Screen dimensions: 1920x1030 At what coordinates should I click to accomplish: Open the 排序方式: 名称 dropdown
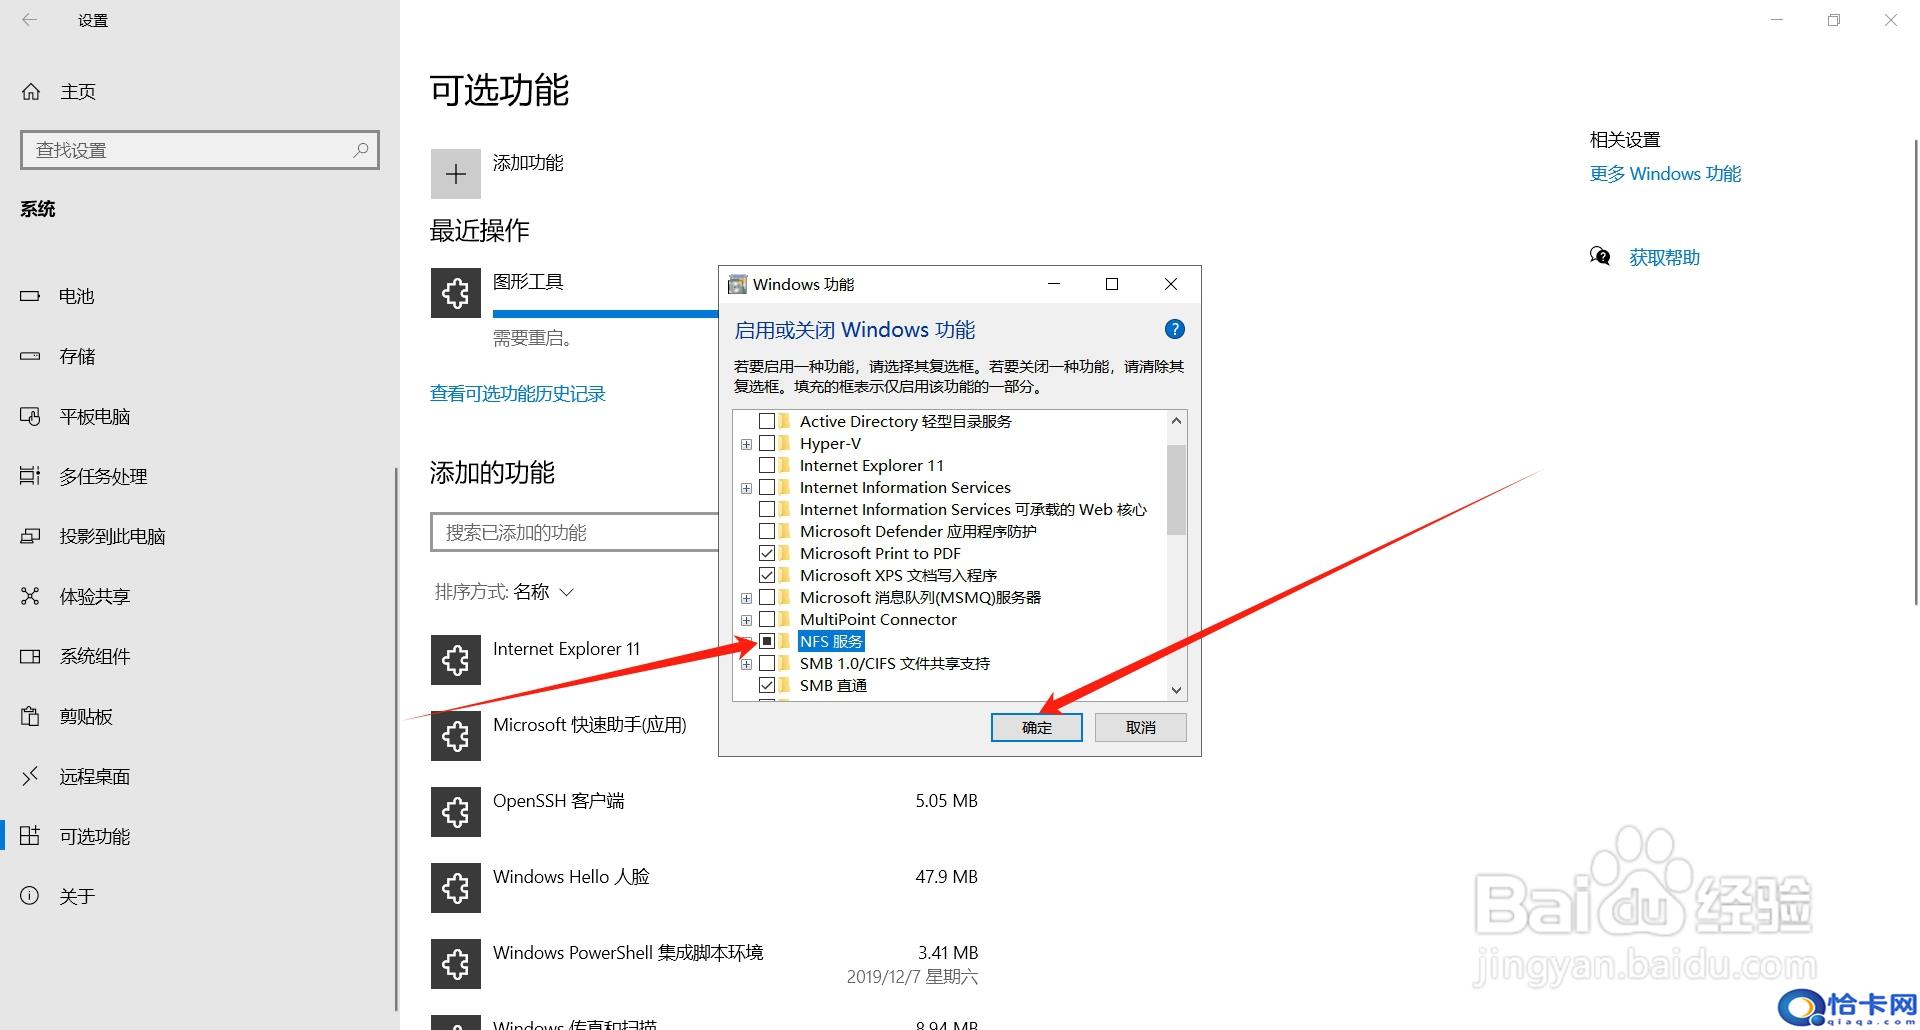504,592
